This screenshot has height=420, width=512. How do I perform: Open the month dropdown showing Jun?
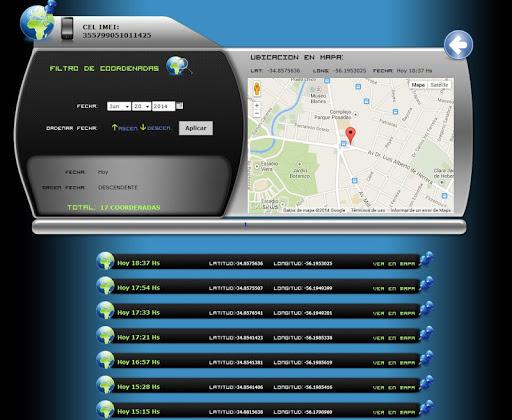point(119,106)
